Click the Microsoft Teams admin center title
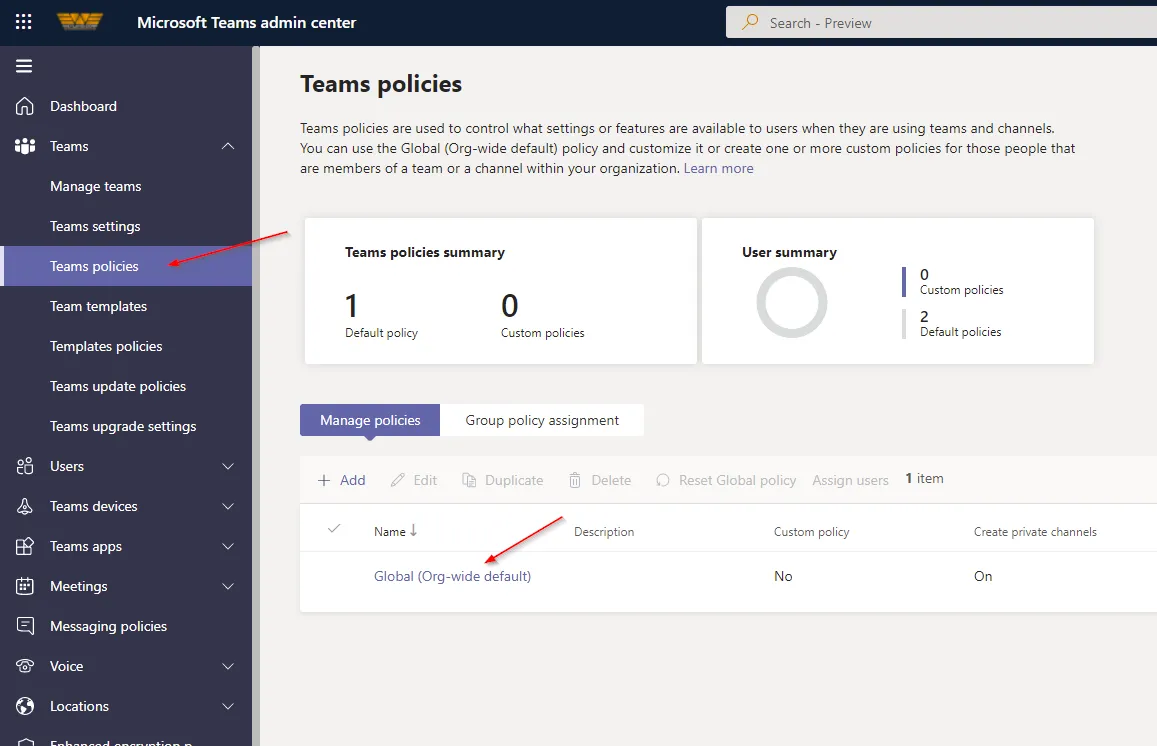This screenshot has height=746, width=1157. [246, 23]
